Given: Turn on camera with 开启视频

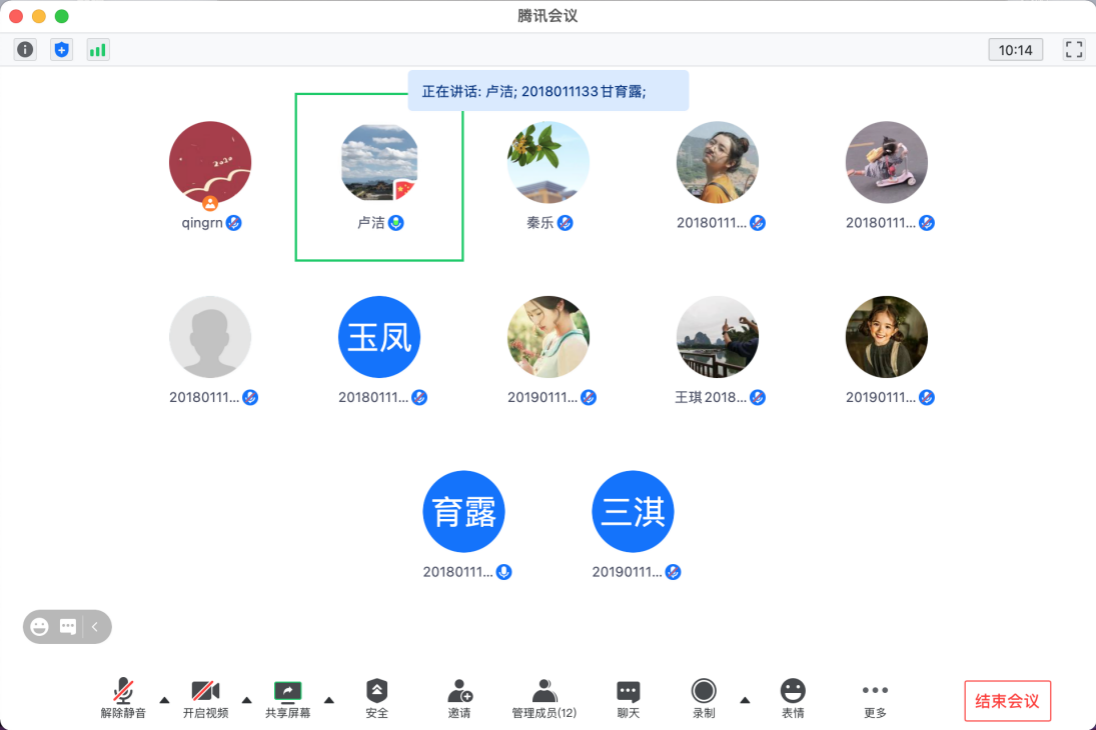Looking at the screenshot, I should tap(205, 698).
